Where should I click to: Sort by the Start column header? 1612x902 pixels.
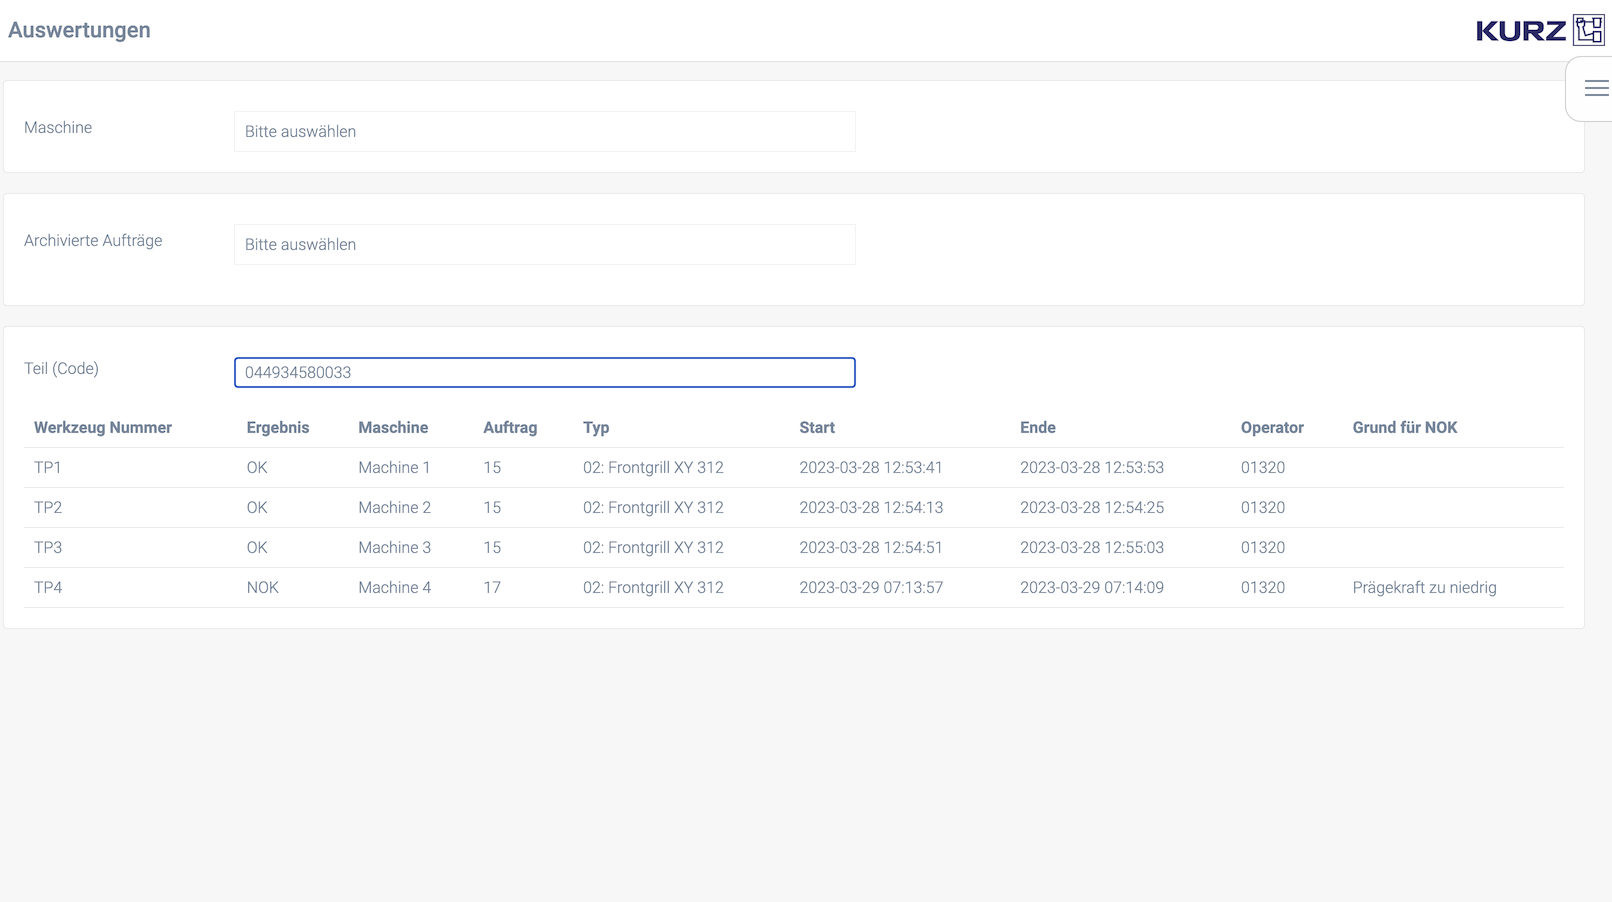click(817, 428)
